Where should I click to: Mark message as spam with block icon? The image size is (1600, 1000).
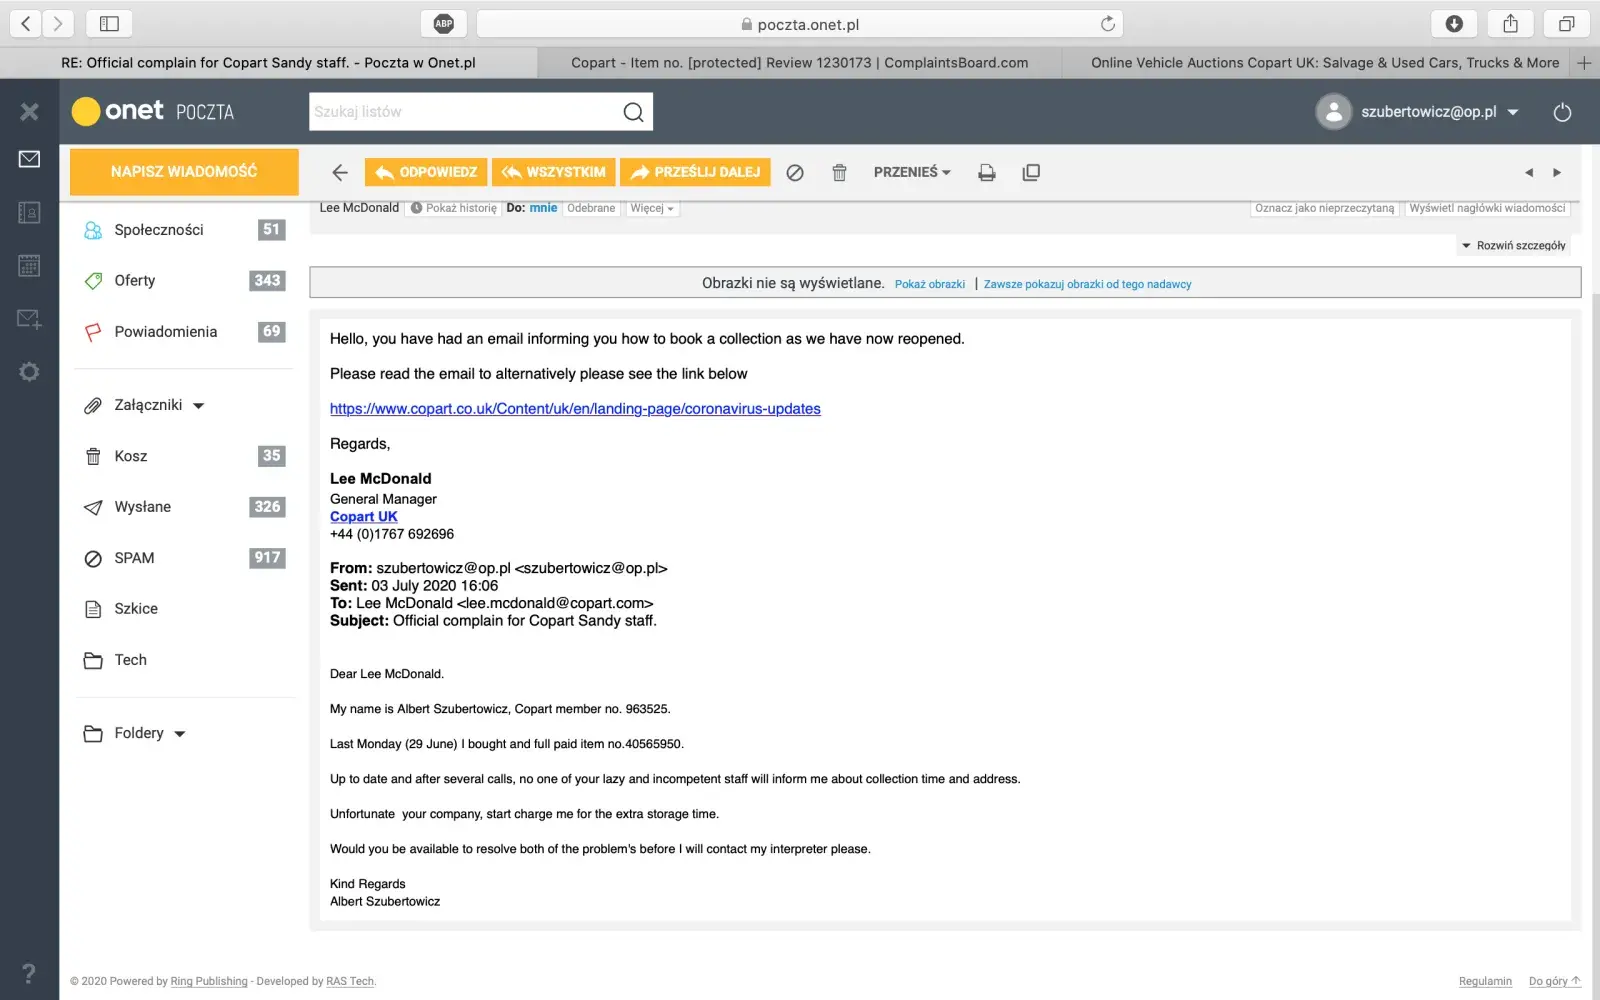795,173
